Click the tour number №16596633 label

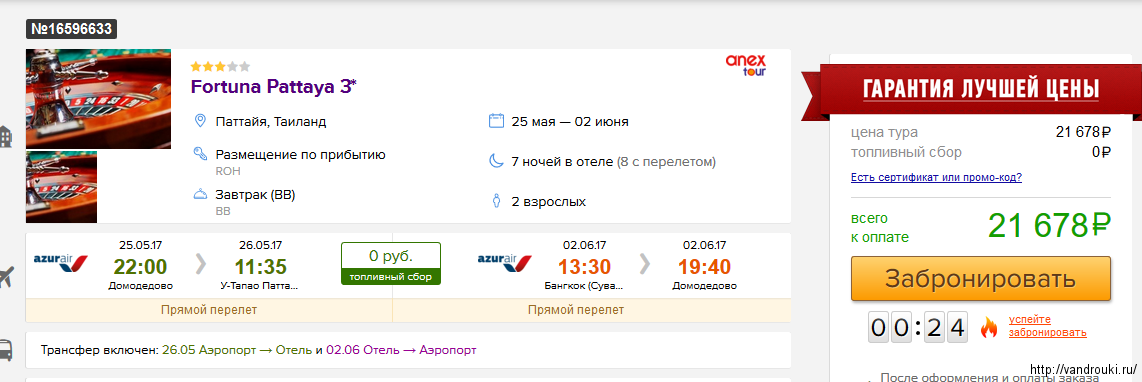point(72,29)
